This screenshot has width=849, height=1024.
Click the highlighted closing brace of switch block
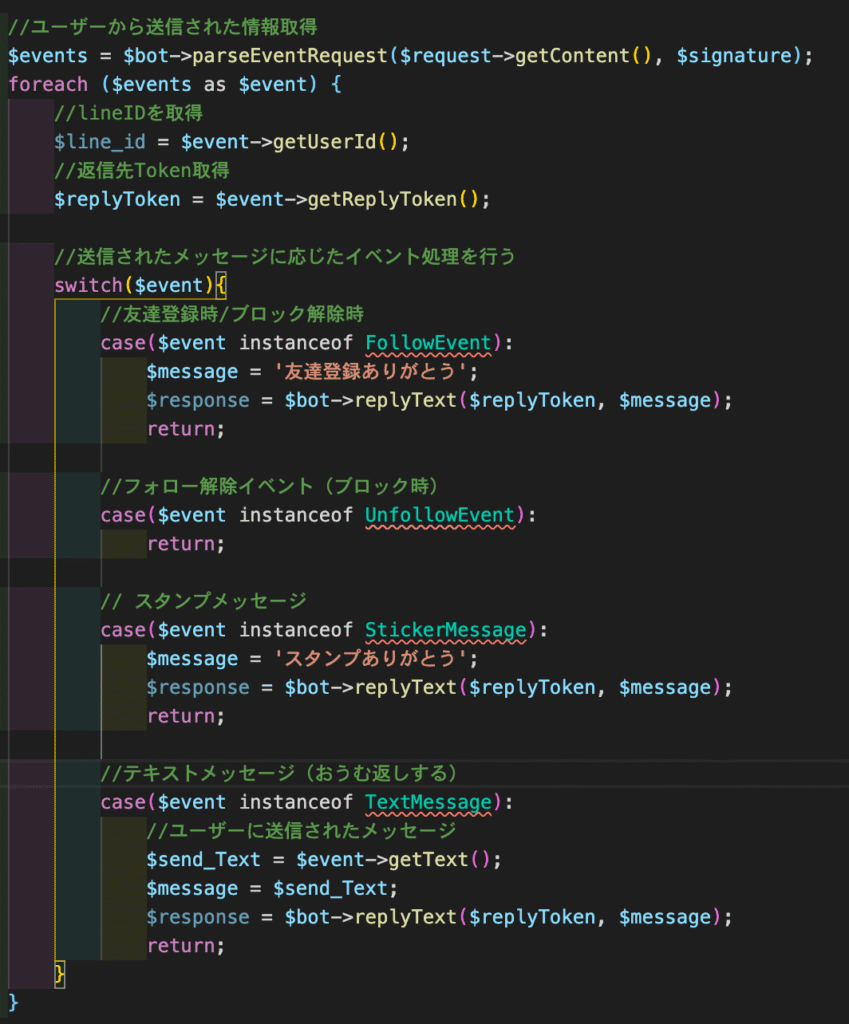[59, 973]
